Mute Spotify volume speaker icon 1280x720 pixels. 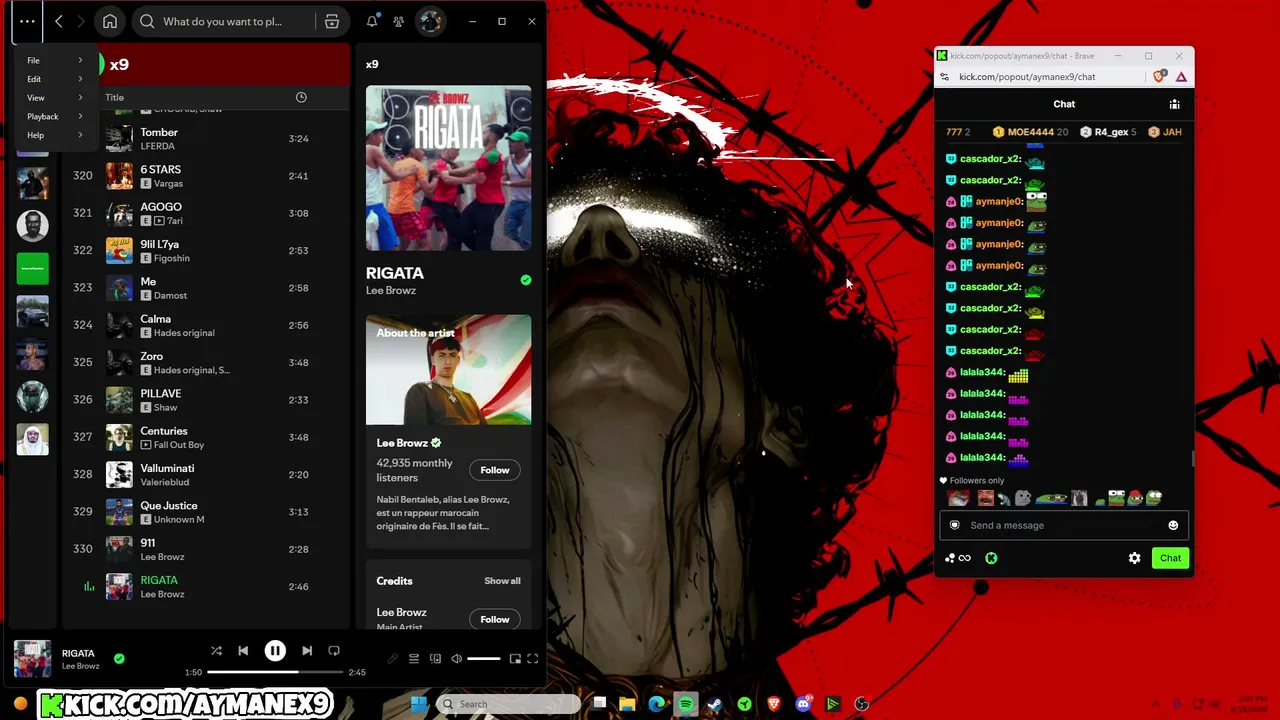click(x=457, y=659)
